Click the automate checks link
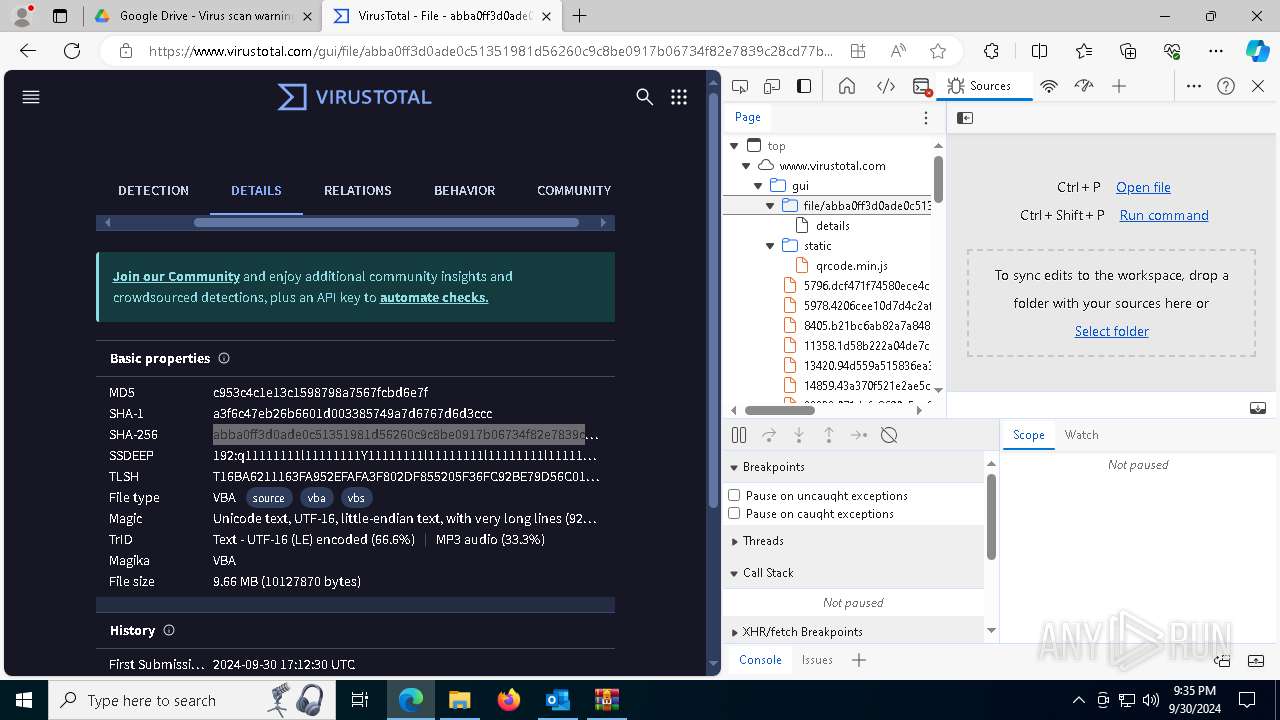This screenshot has width=1280, height=720. point(434,297)
